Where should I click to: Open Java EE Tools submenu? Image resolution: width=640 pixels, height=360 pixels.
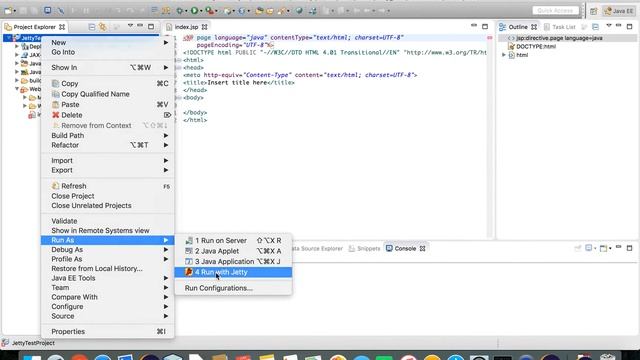(x=108, y=278)
